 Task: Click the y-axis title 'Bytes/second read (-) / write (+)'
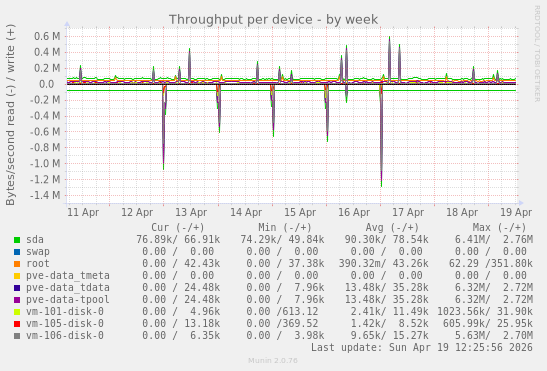click(x=10, y=115)
